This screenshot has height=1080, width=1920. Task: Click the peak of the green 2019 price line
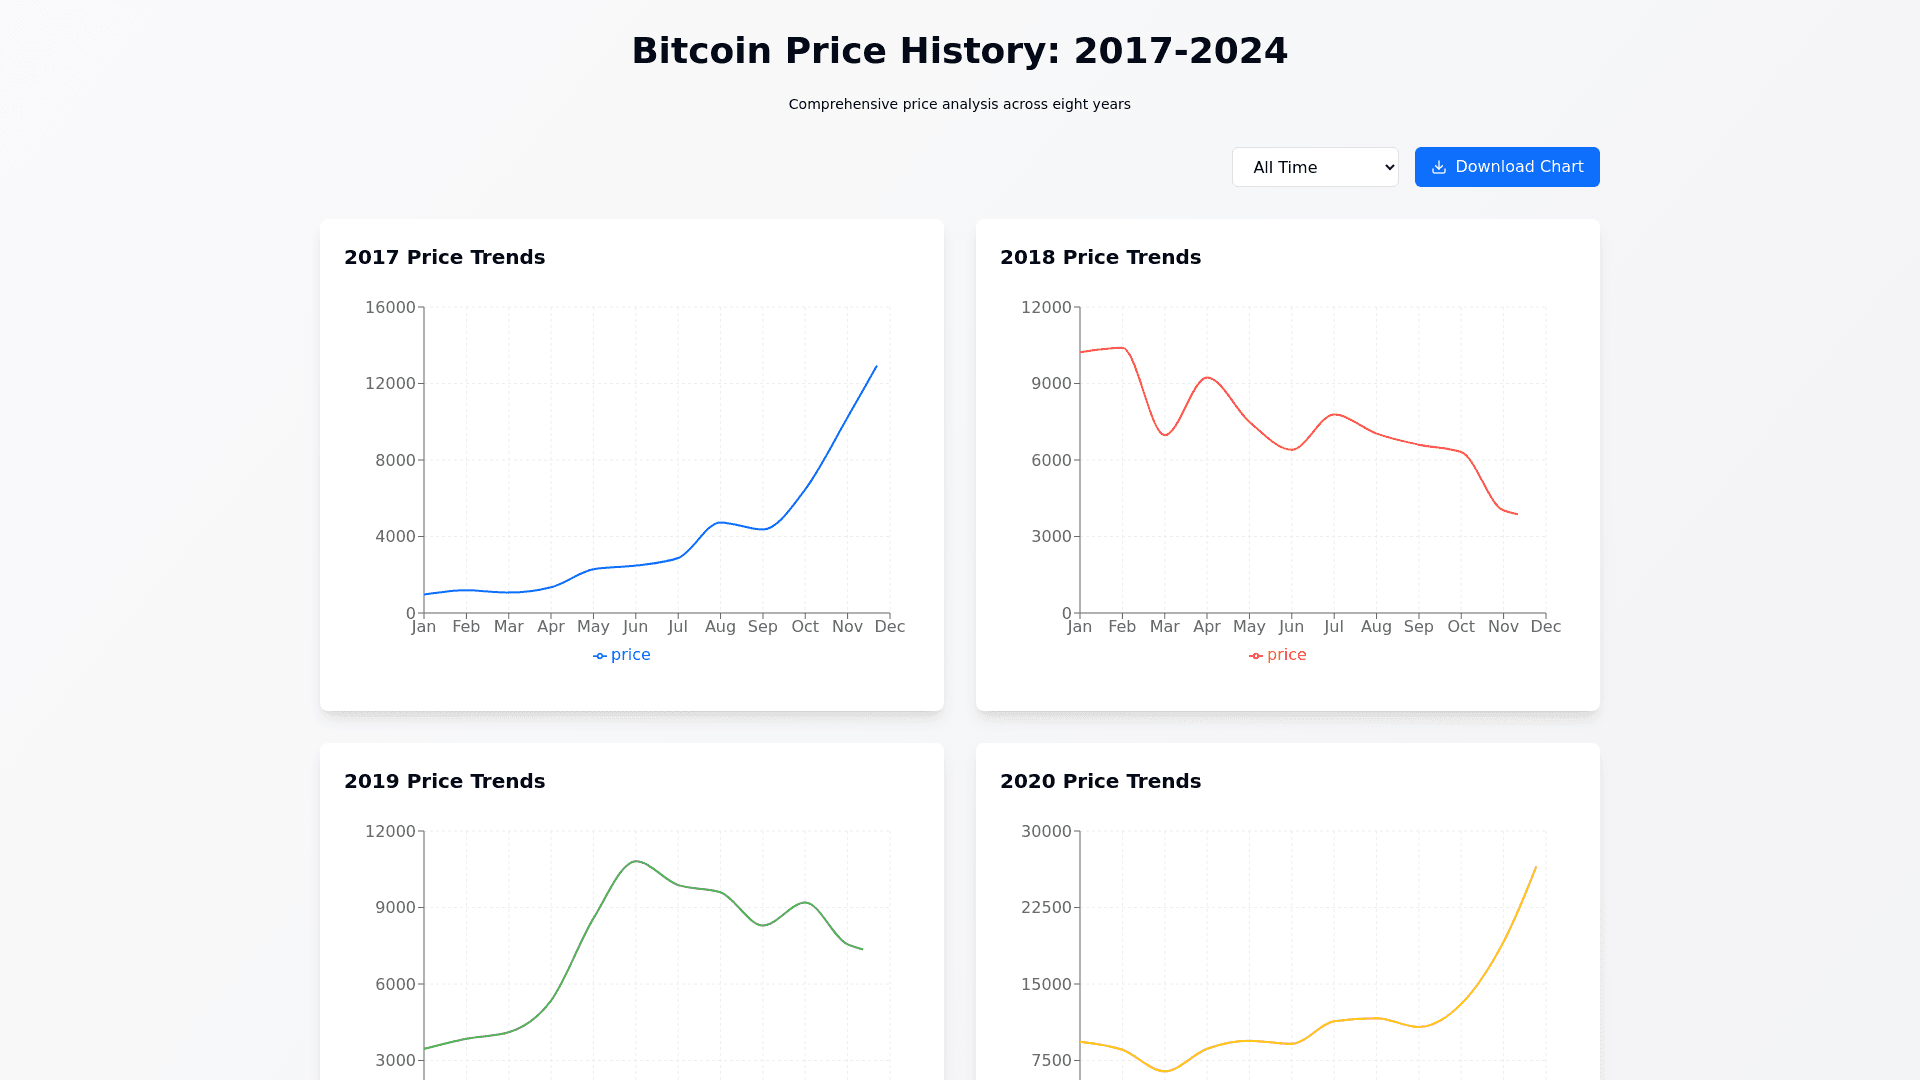point(636,861)
